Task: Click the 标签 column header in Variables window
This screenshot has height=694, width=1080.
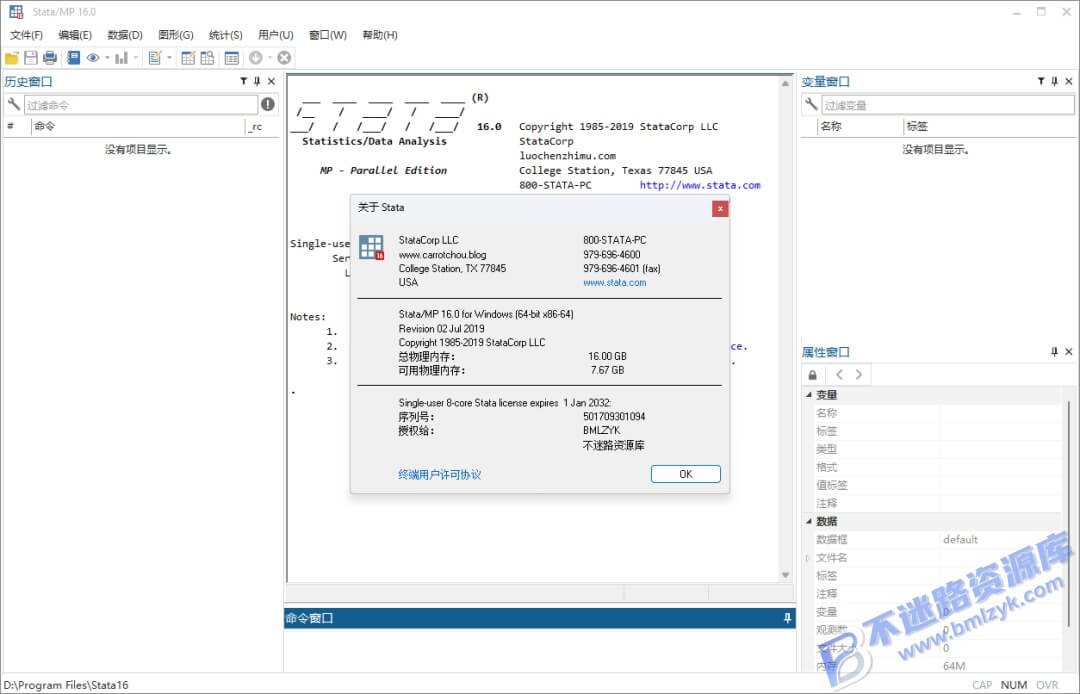Action: tap(989, 126)
